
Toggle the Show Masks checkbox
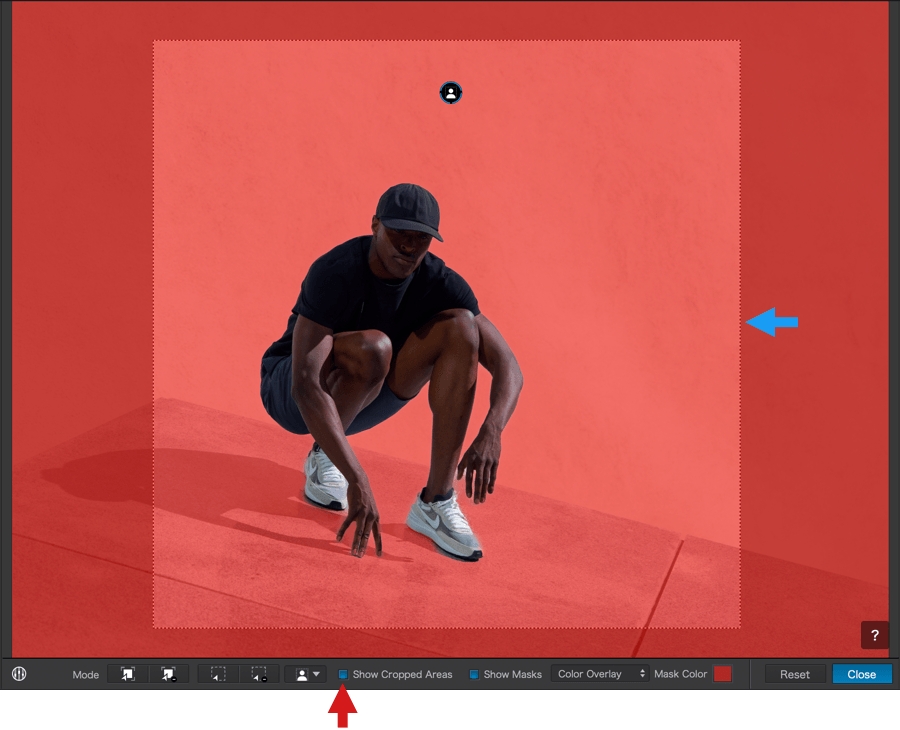coord(474,674)
